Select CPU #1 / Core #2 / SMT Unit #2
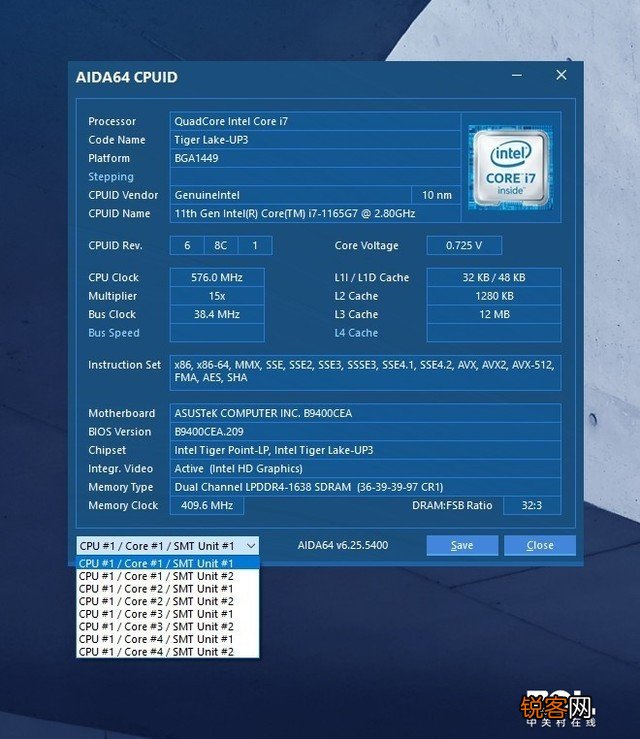This screenshot has width=640, height=739. tap(167, 601)
